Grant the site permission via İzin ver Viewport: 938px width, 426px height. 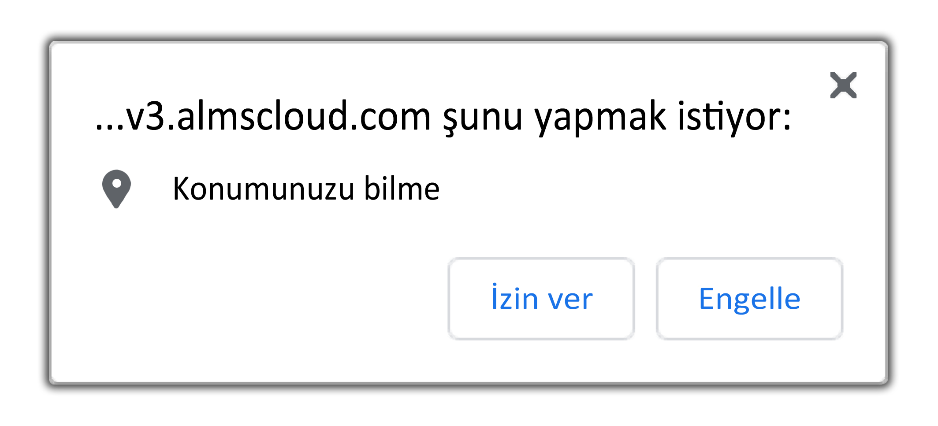click(x=541, y=299)
